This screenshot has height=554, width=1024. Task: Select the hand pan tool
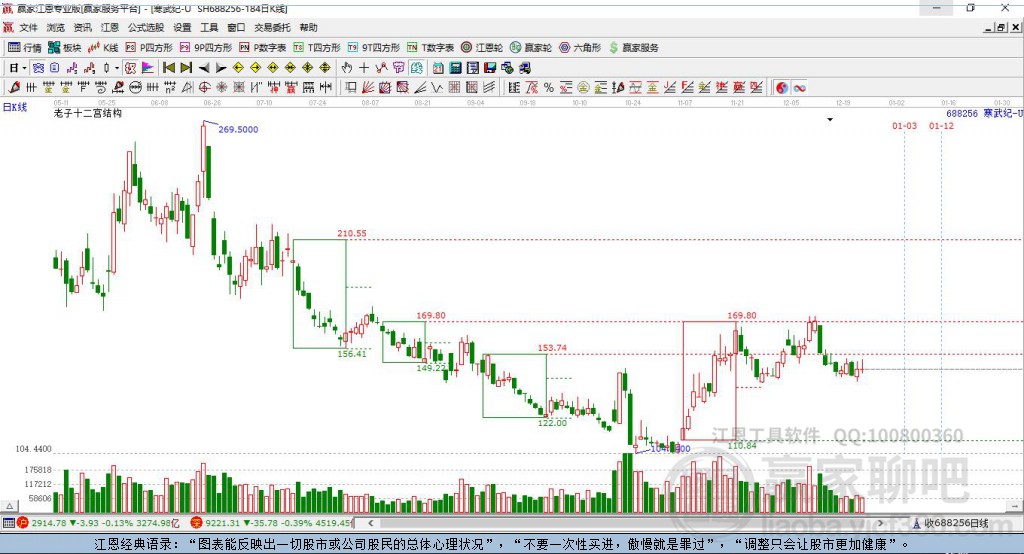[347, 68]
